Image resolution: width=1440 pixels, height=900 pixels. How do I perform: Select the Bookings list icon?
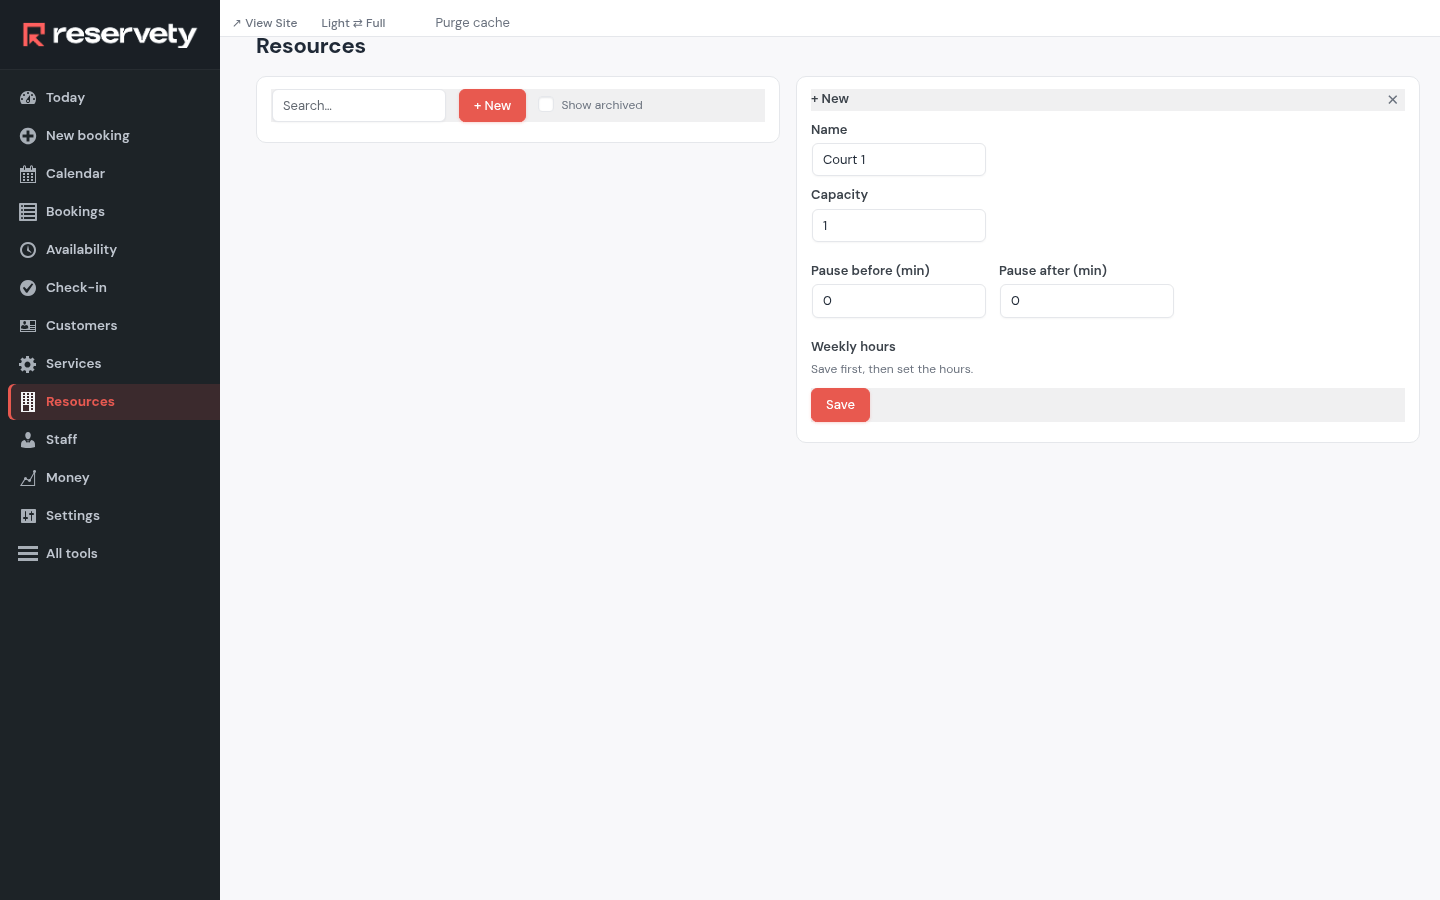28,212
